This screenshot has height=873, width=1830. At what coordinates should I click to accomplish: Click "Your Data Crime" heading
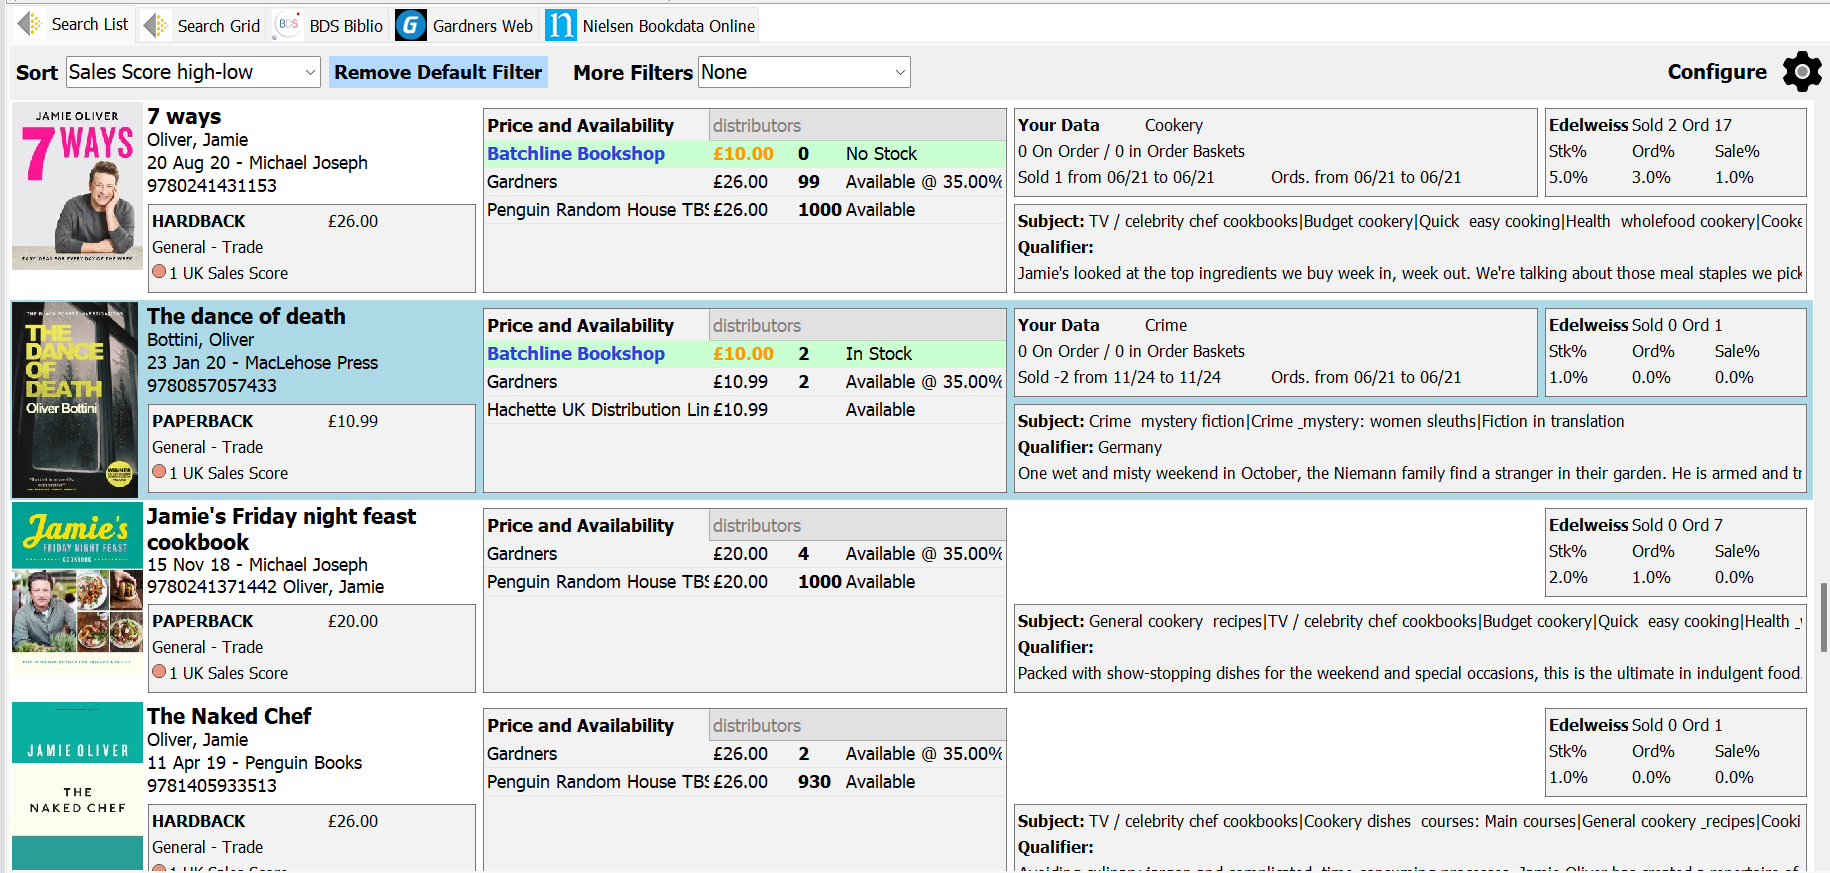click(1102, 326)
